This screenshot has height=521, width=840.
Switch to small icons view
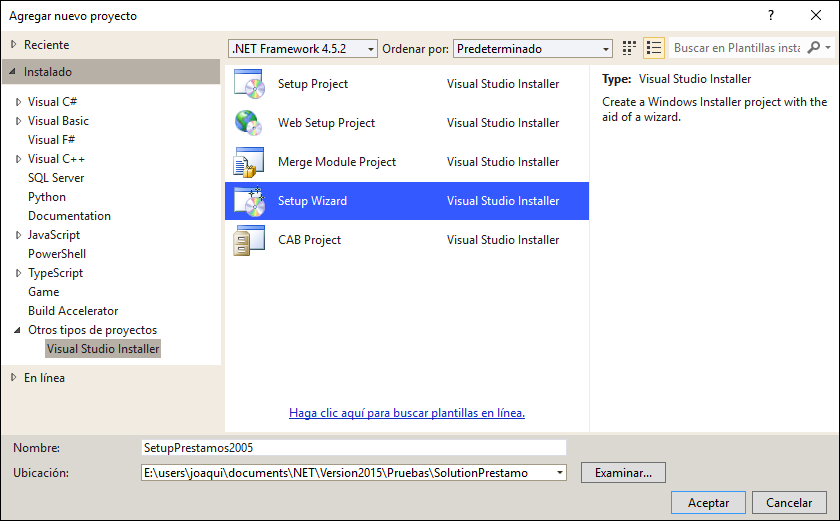pyautogui.click(x=629, y=48)
